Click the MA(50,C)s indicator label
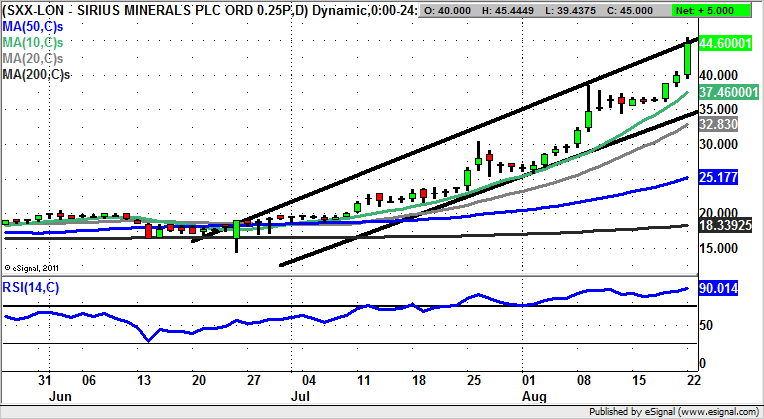This screenshot has width=764, height=419. coord(35,26)
